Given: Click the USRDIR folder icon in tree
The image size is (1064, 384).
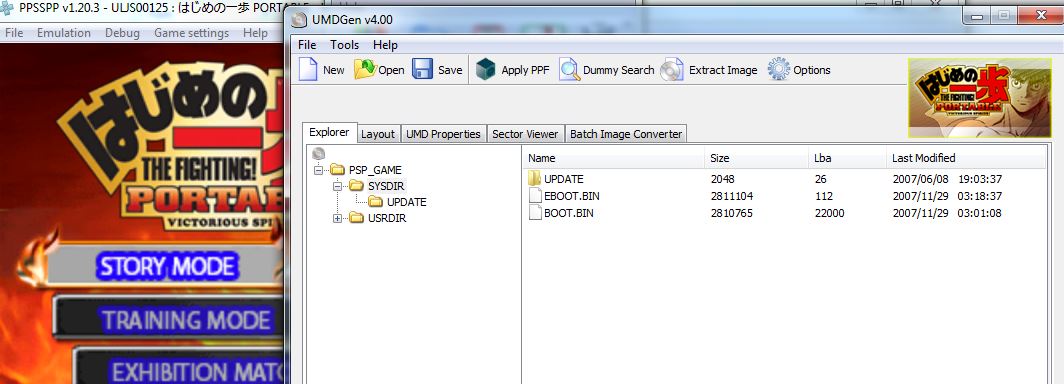Looking at the screenshot, I should (357, 218).
